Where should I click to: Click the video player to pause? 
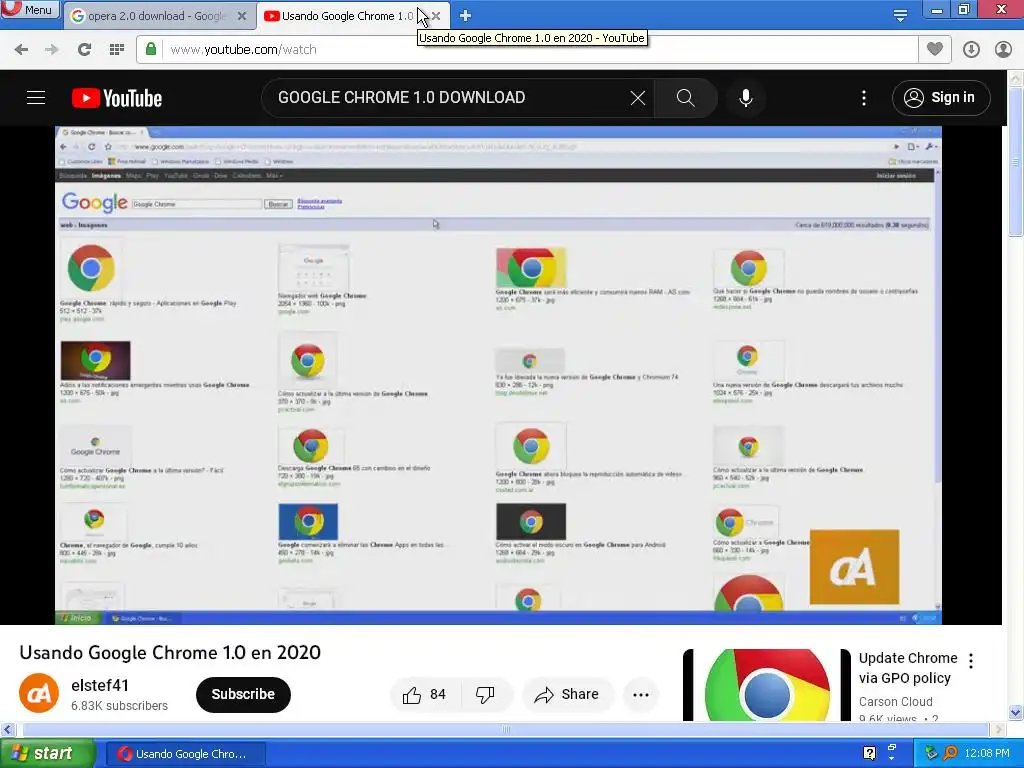pos(498,375)
